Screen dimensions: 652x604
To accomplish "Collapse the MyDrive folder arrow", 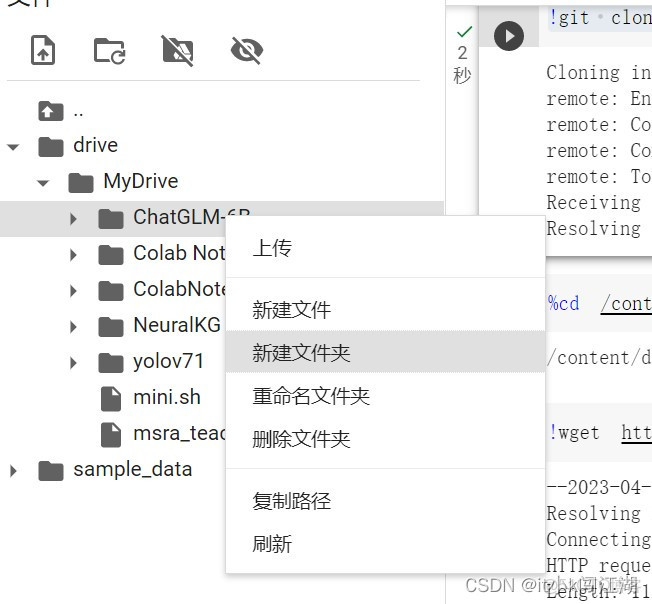I will click(43, 182).
